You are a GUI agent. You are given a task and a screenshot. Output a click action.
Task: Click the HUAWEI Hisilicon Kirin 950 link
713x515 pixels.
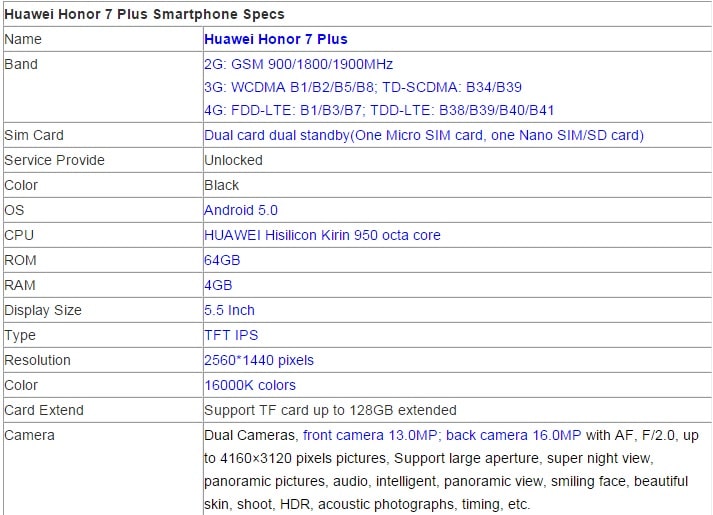322,235
